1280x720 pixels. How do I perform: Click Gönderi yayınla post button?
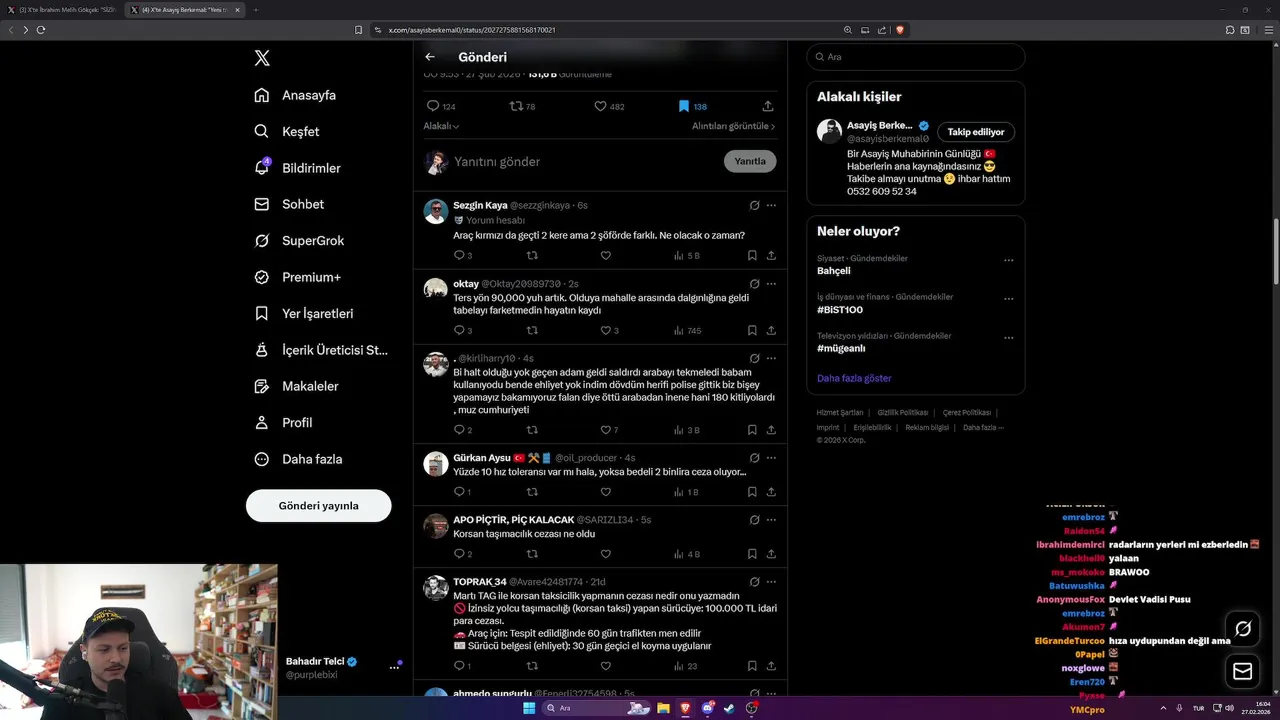click(x=318, y=505)
